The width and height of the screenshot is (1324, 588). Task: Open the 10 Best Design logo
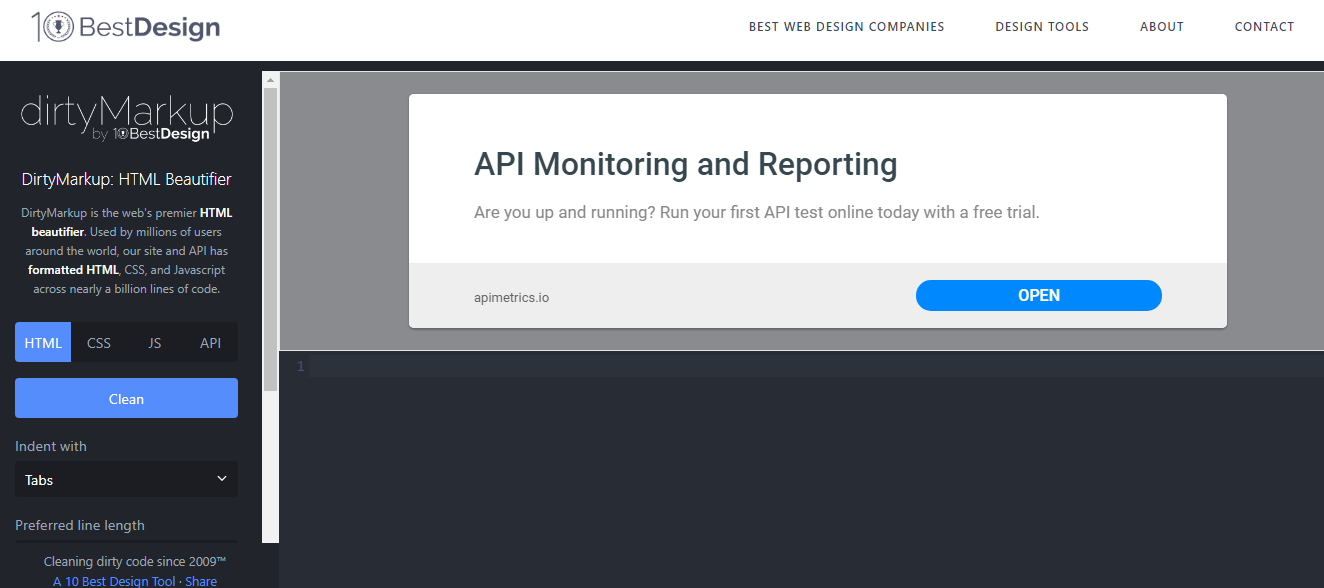[x=125, y=27]
